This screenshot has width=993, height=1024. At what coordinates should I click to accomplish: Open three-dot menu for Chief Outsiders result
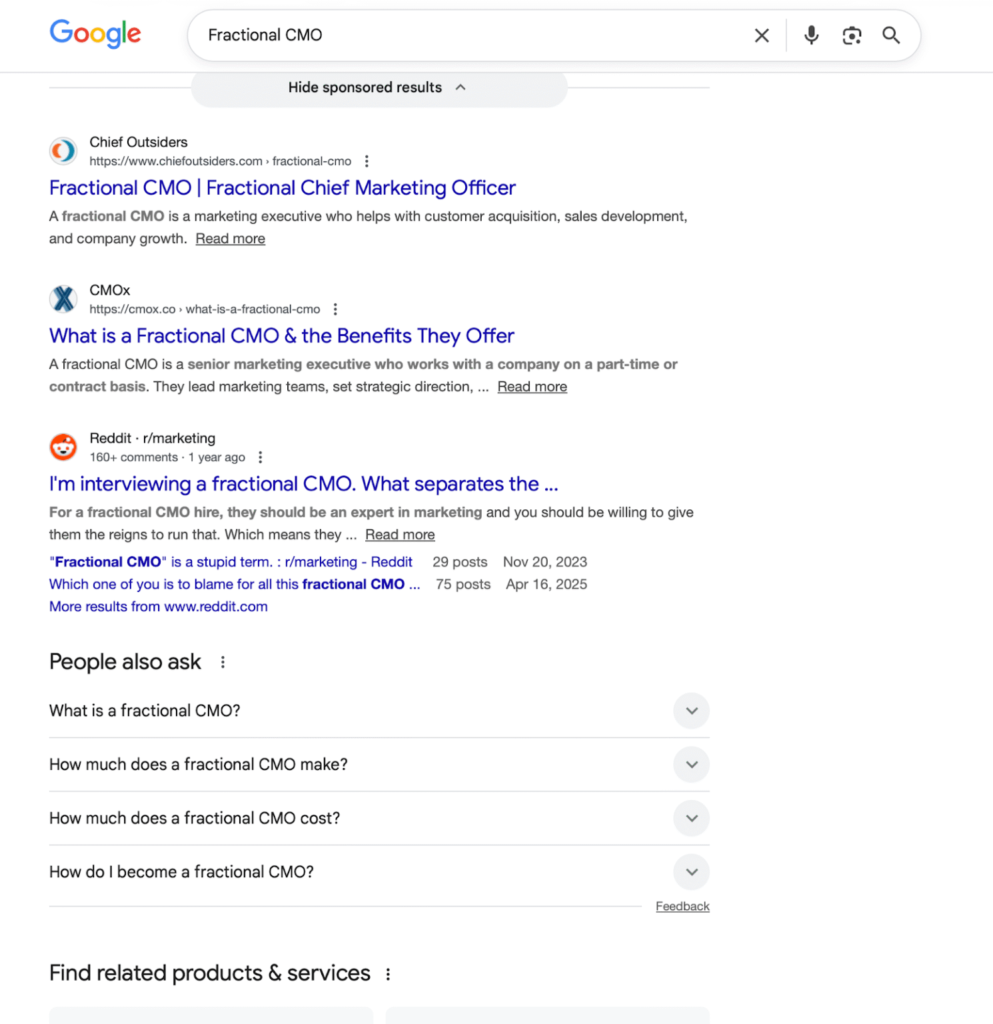[367, 161]
